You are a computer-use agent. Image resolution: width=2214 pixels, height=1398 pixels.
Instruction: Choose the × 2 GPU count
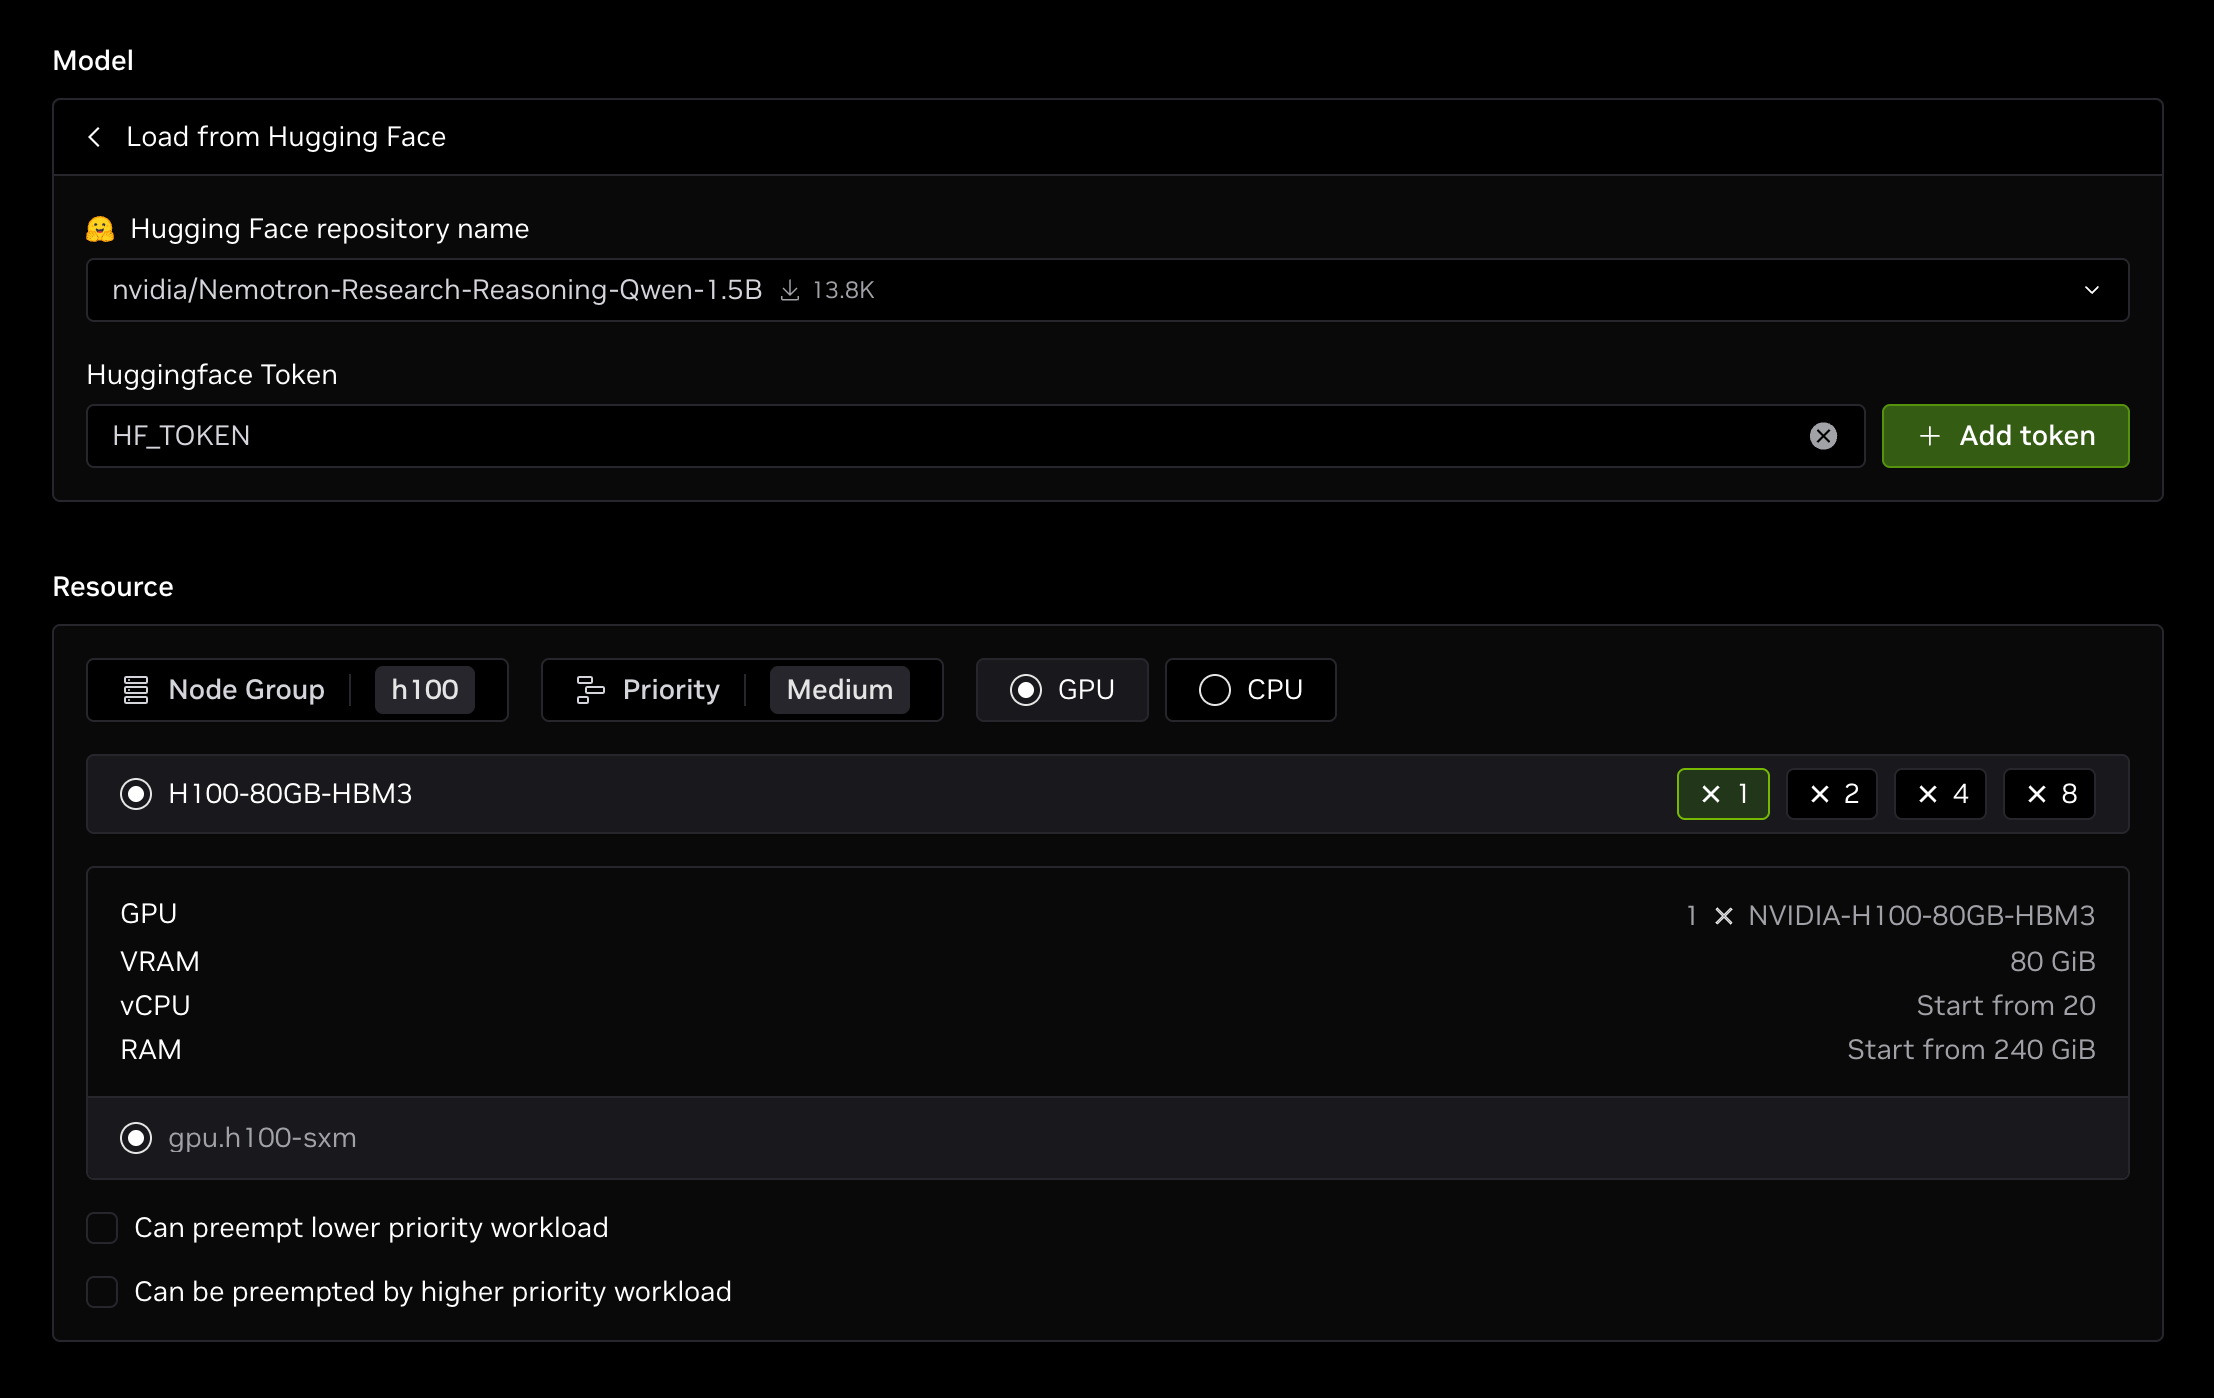[x=1832, y=794]
